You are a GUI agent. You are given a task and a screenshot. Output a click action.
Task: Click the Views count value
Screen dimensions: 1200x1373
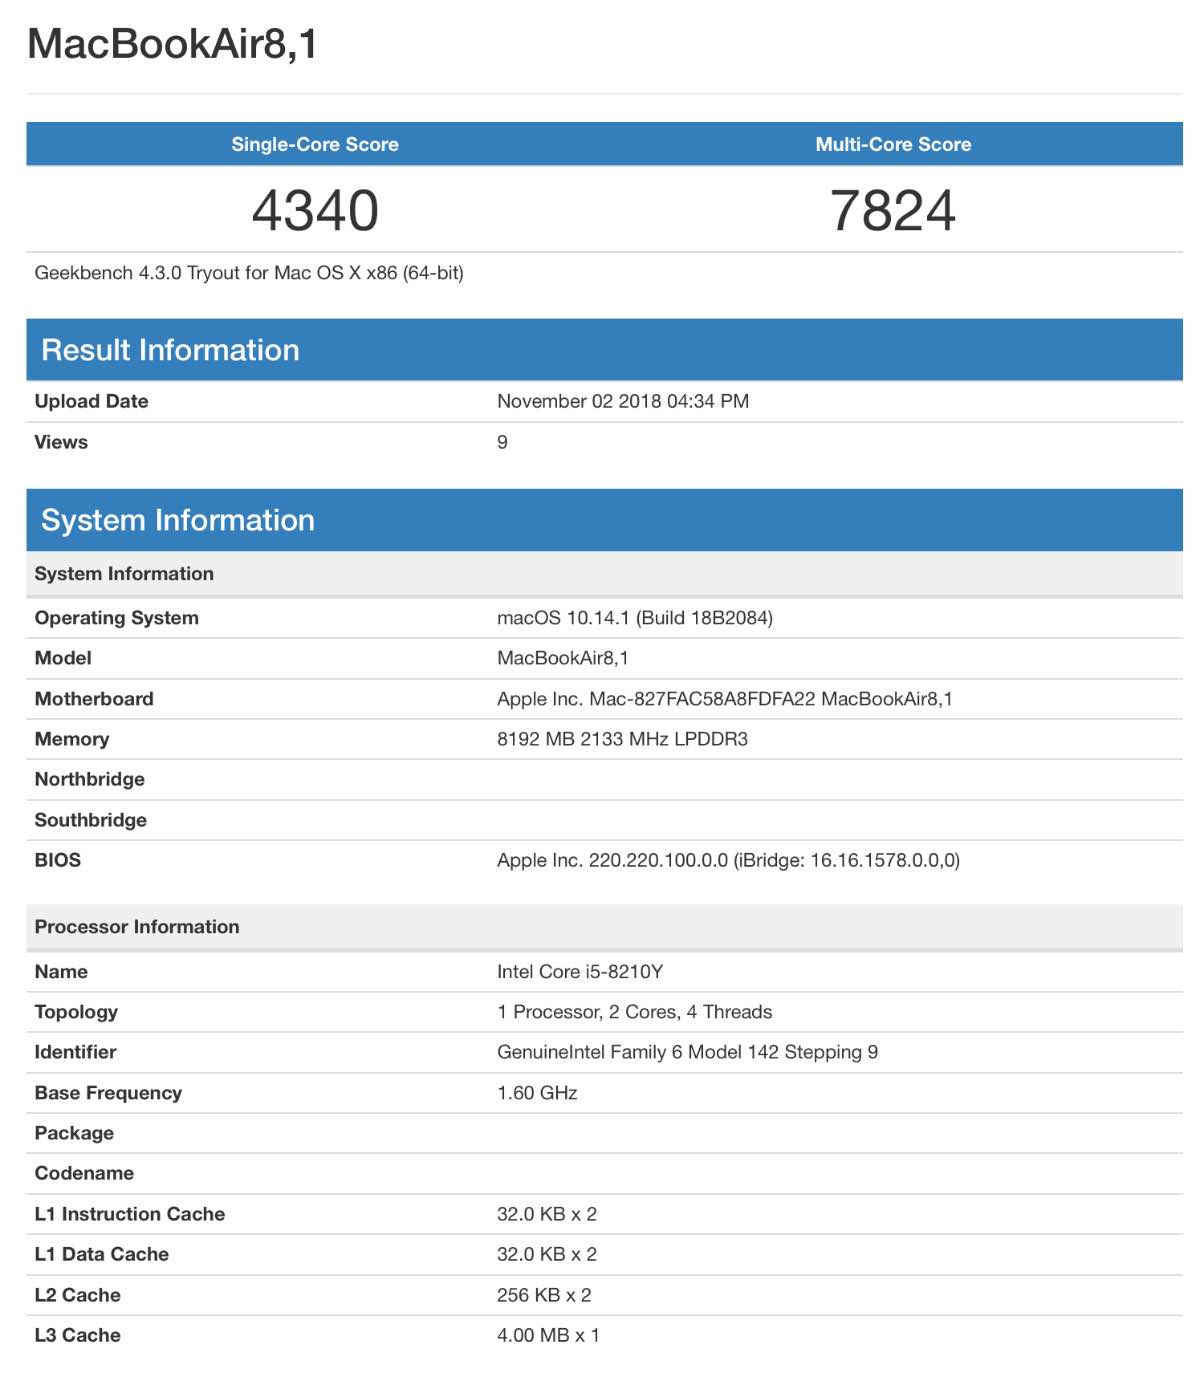click(x=502, y=442)
